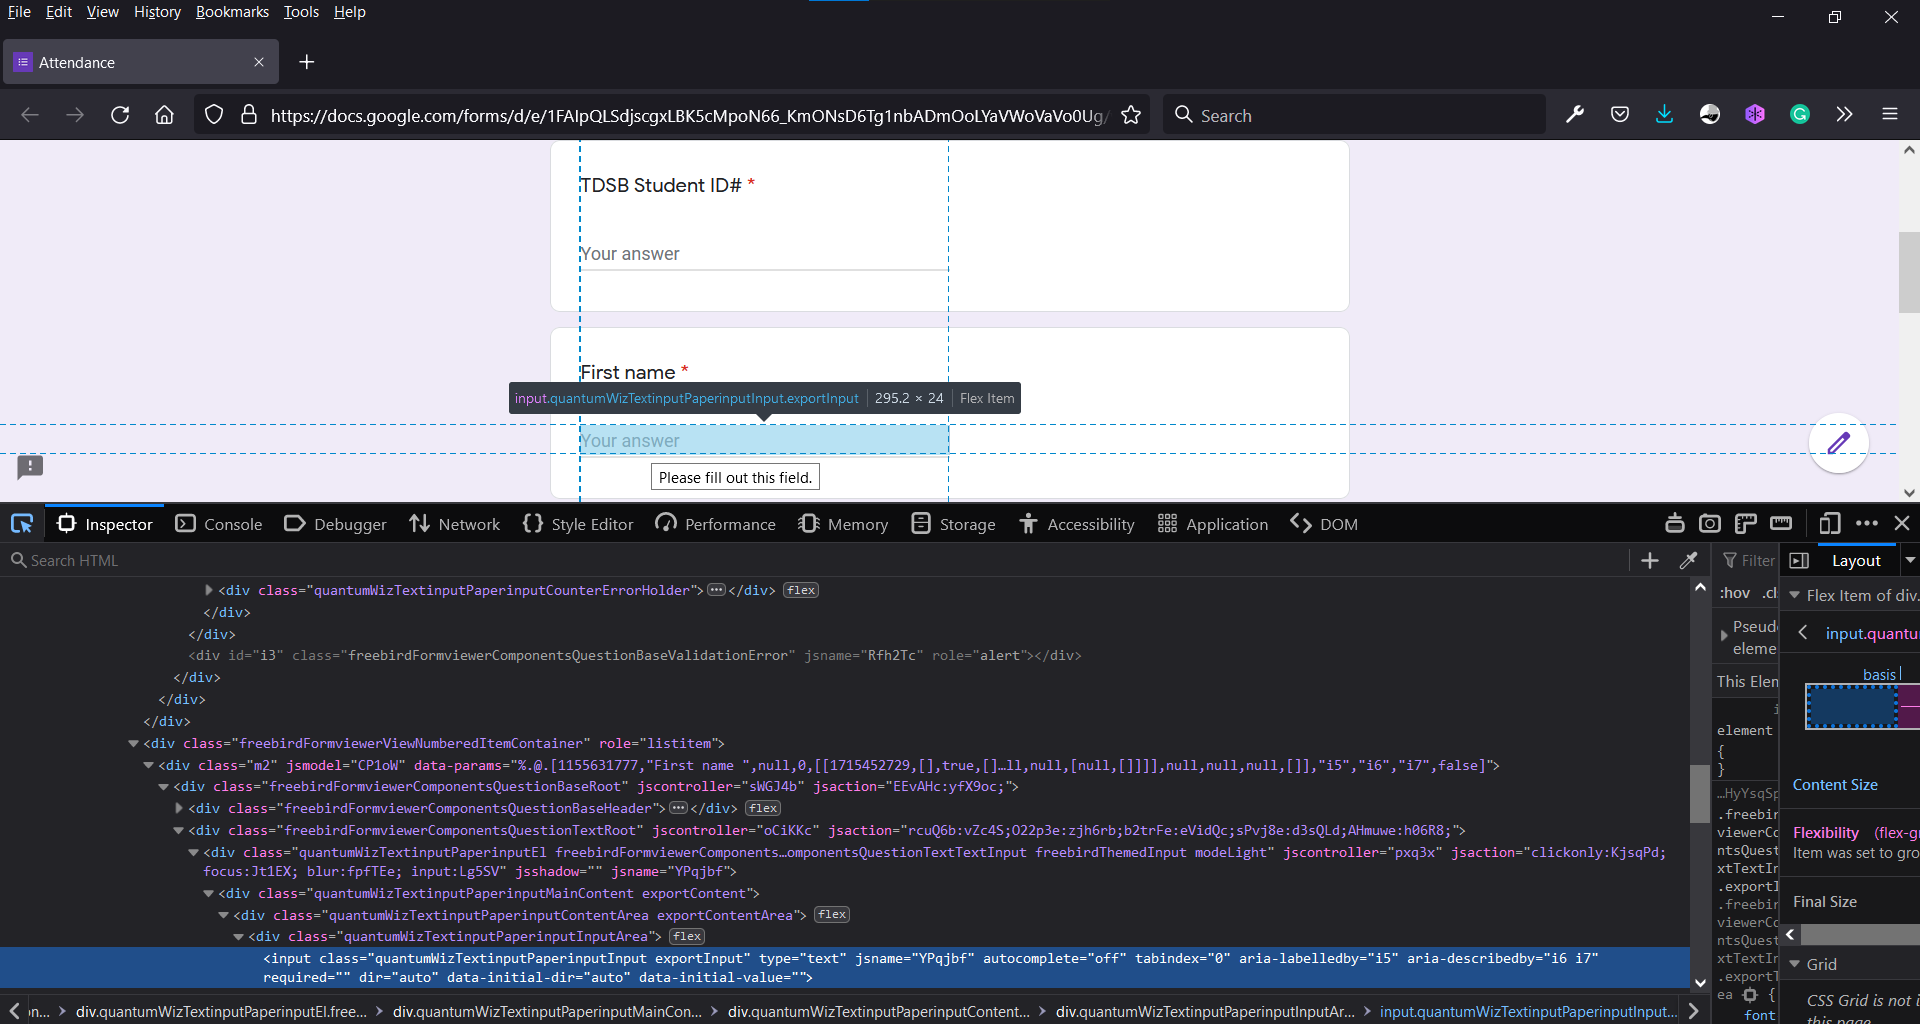Open the Bookmarks menu

pyautogui.click(x=232, y=11)
